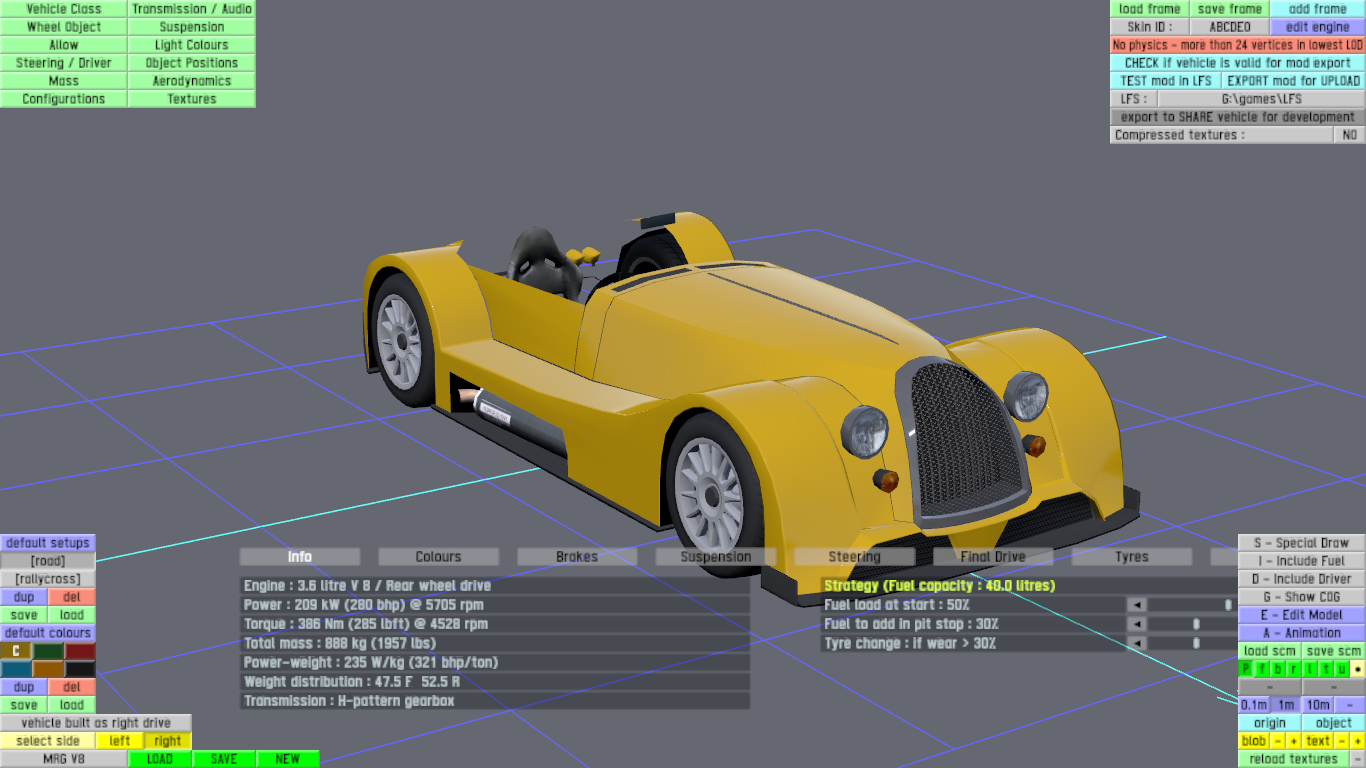Viewport: 1366px width, 768px height.
Task: Toggle the f view letter button
Action: (x=1262, y=669)
